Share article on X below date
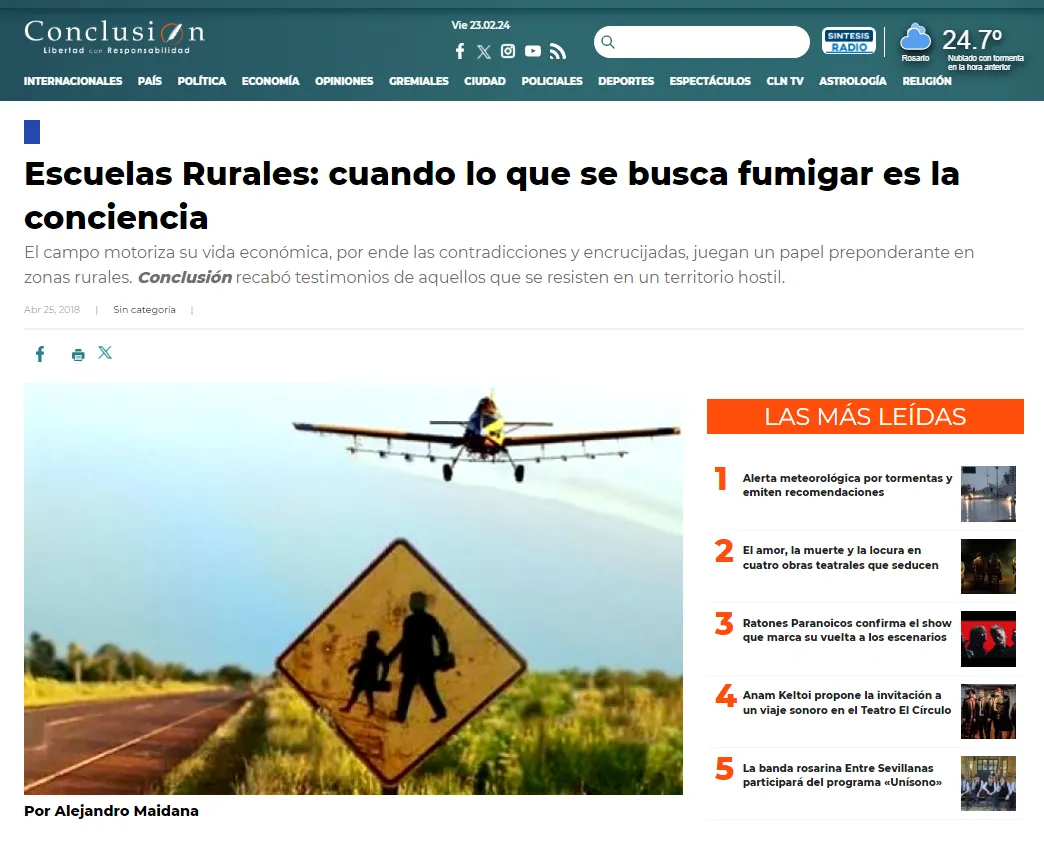 pyautogui.click(x=105, y=353)
